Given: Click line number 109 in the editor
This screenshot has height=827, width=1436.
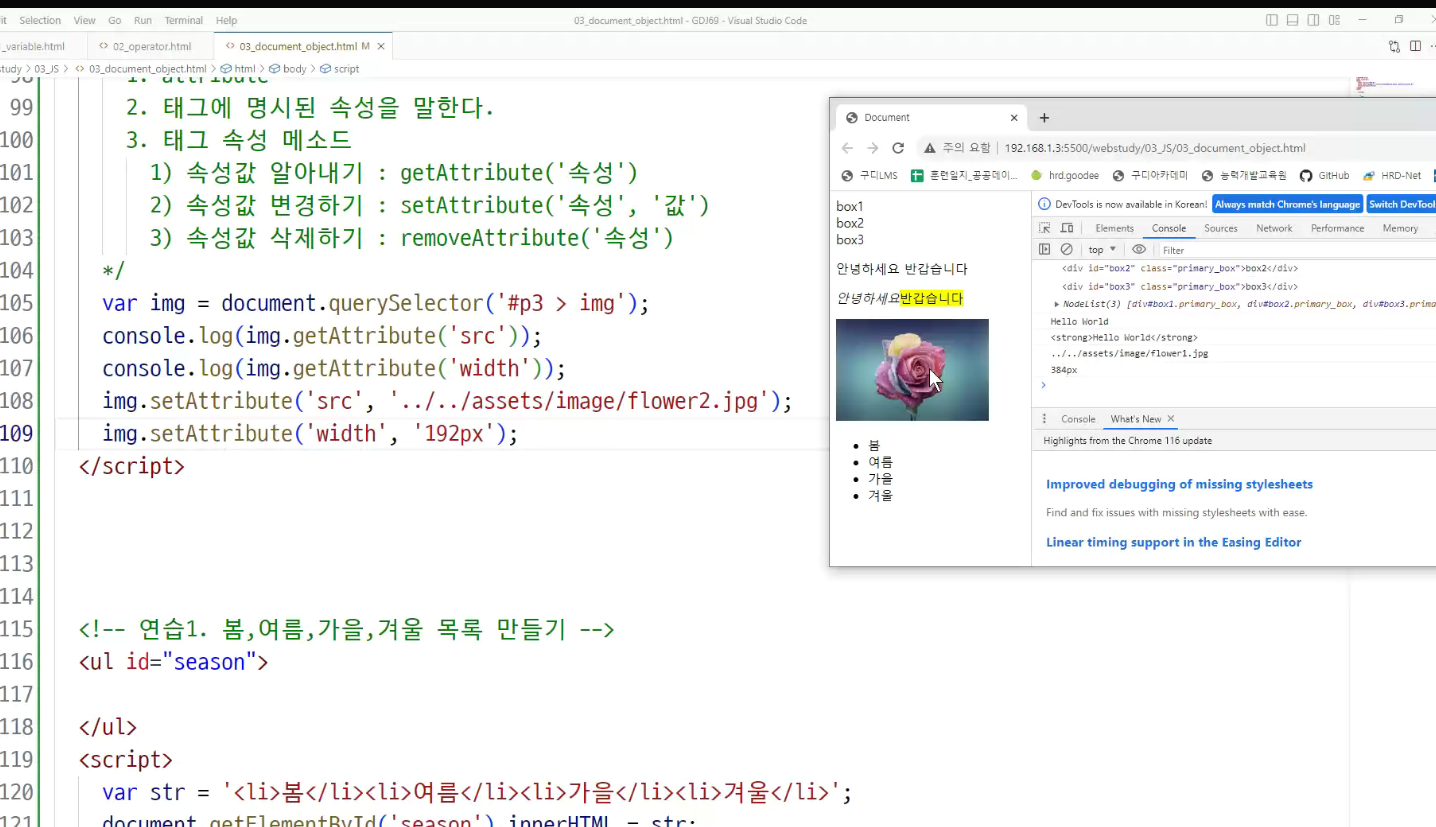Looking at the screenshot, I should coord(17,434).
